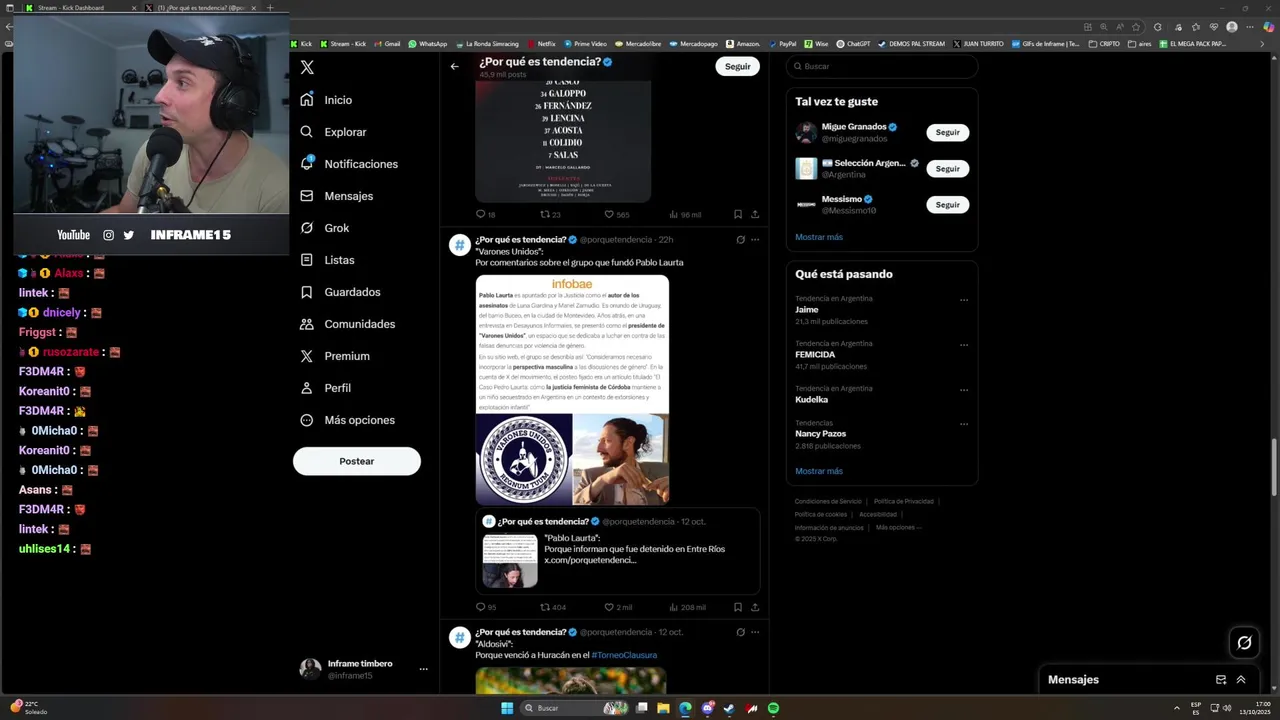
Task: Open the Netflix bookmark
Action: point(541,44)
